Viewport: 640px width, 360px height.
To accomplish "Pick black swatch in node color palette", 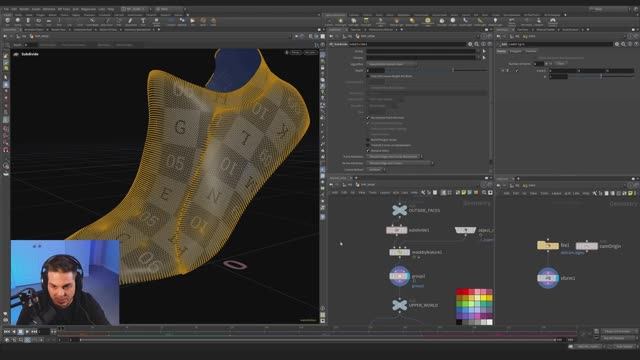I will (459, 322).
